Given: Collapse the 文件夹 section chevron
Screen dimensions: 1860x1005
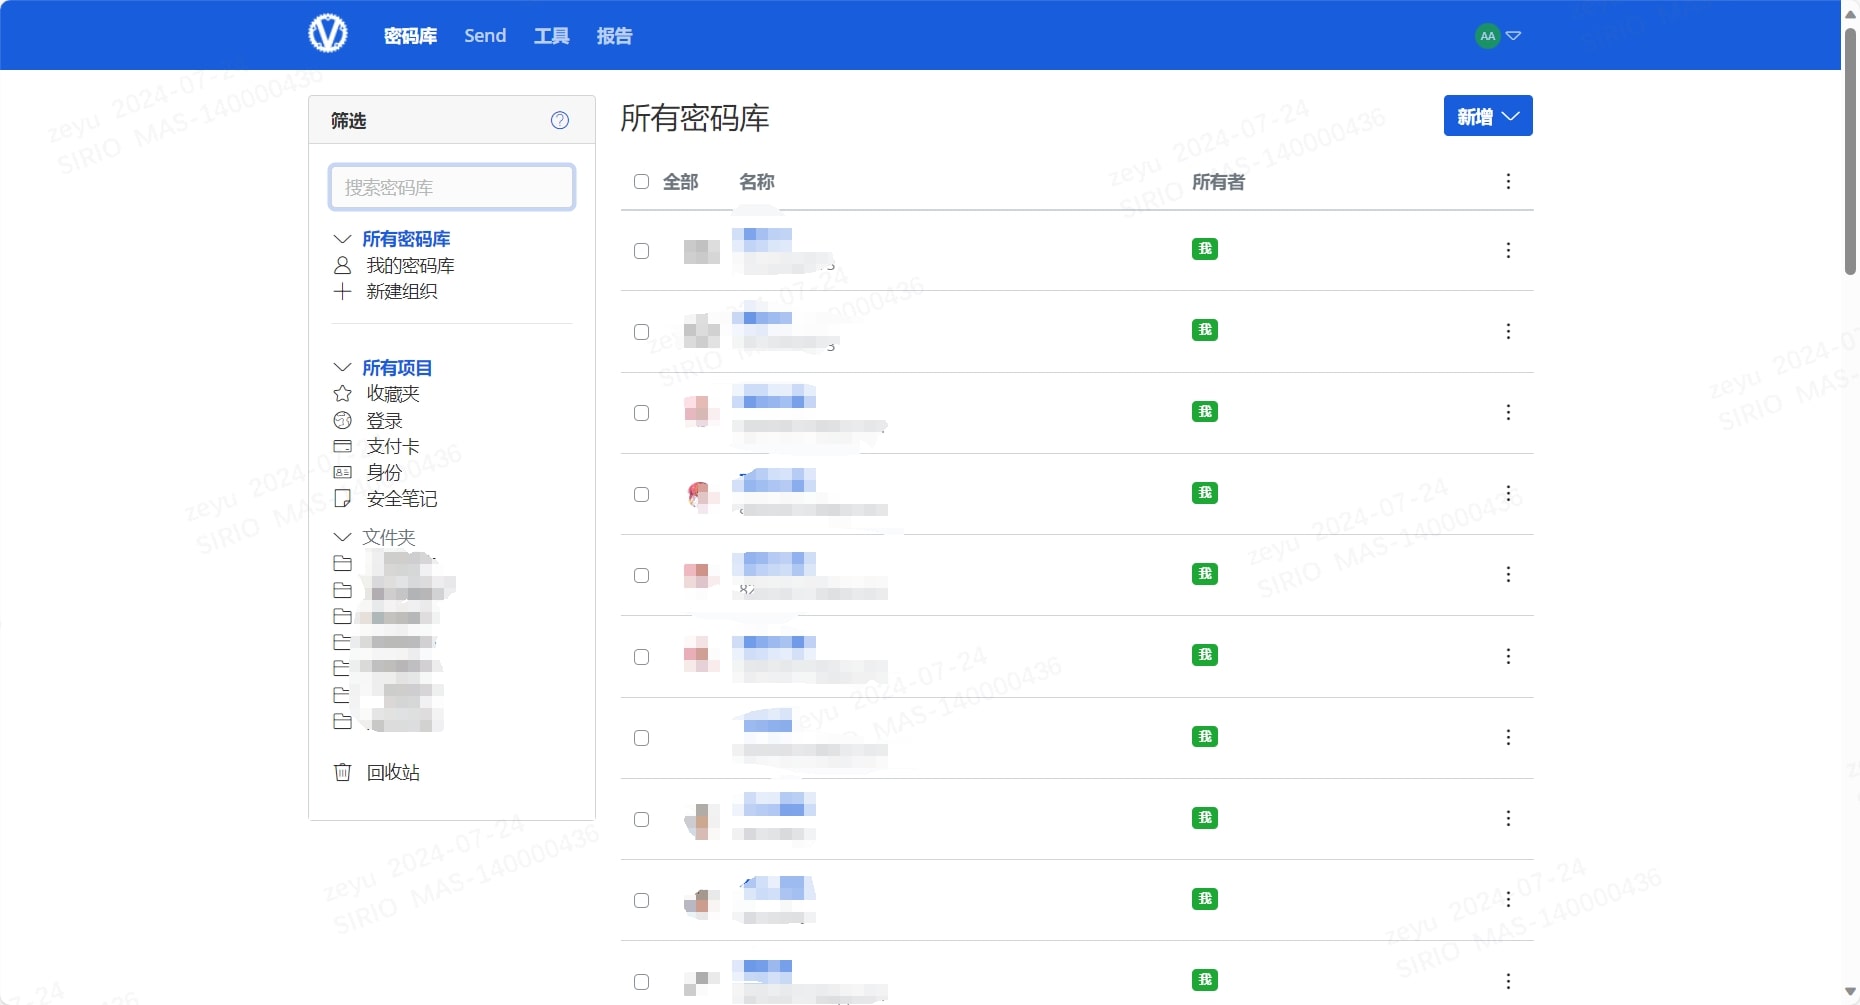Looking at the screenshot, I should pos(342,537).
